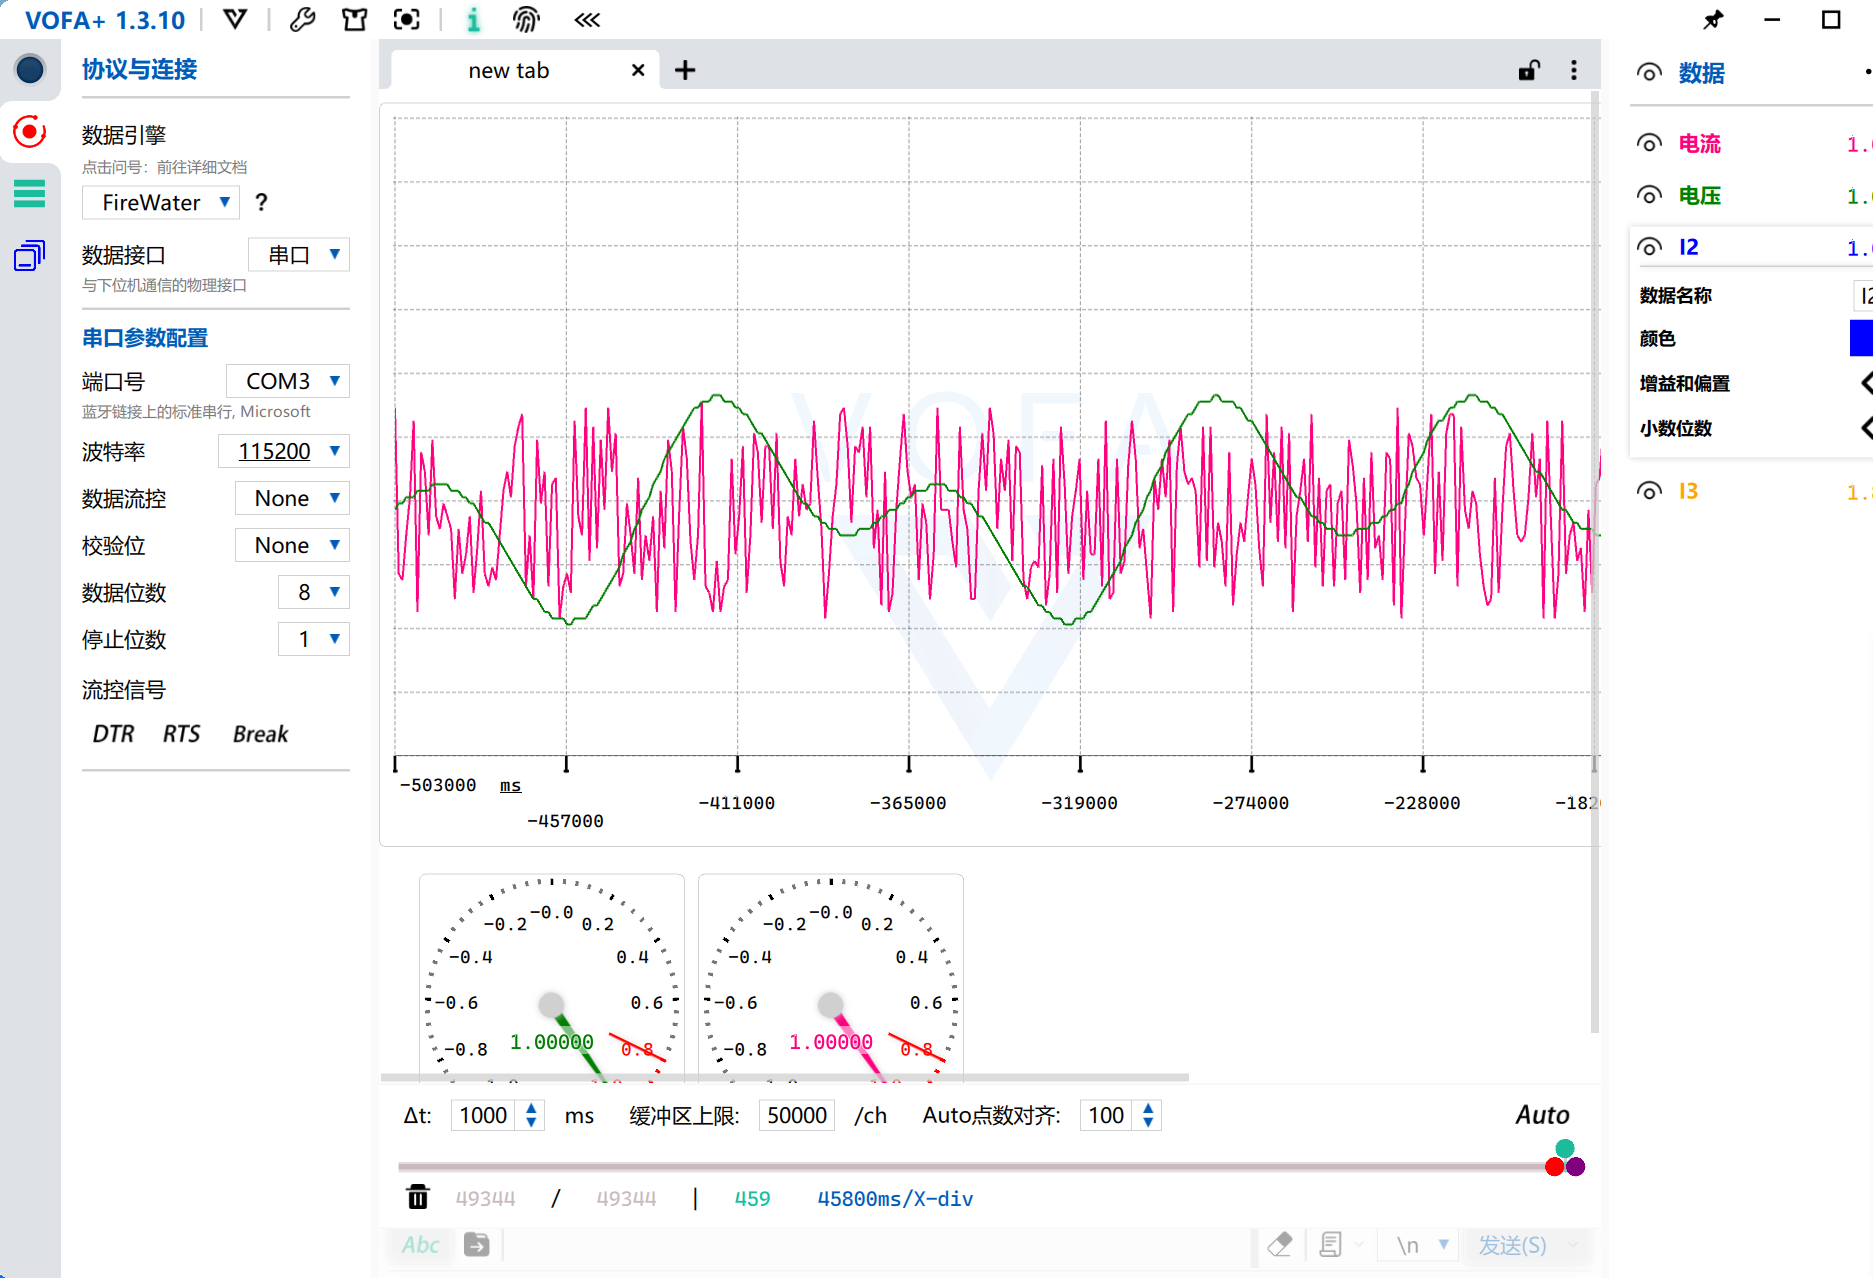The image size is (1873, 1278).
Task: Open the T-shirt skin theme icon
Action: point(354,20)
